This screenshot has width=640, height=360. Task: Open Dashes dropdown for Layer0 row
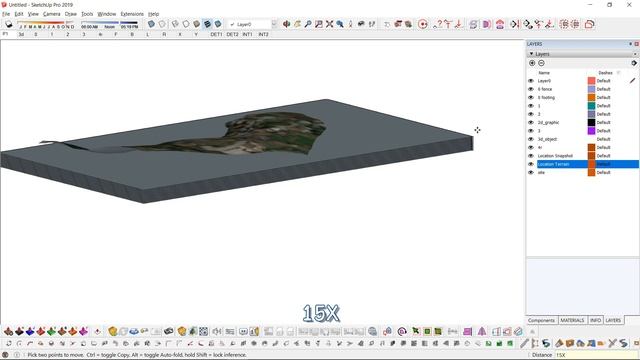[604, 81]
